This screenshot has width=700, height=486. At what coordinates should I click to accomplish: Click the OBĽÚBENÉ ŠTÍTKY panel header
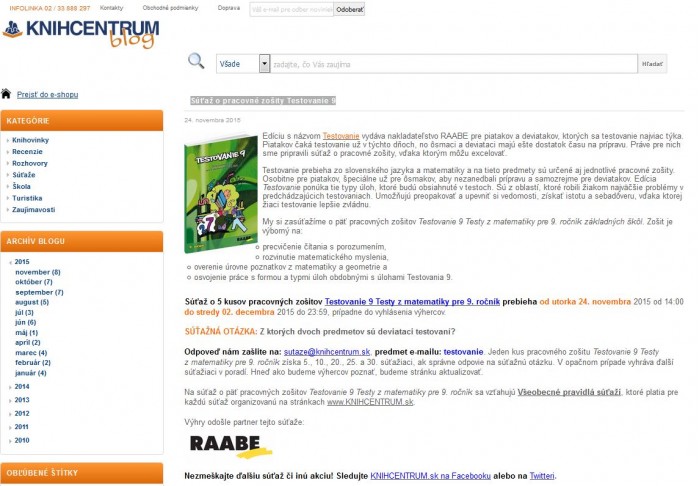pyautogui.click(x=82, y=473)
